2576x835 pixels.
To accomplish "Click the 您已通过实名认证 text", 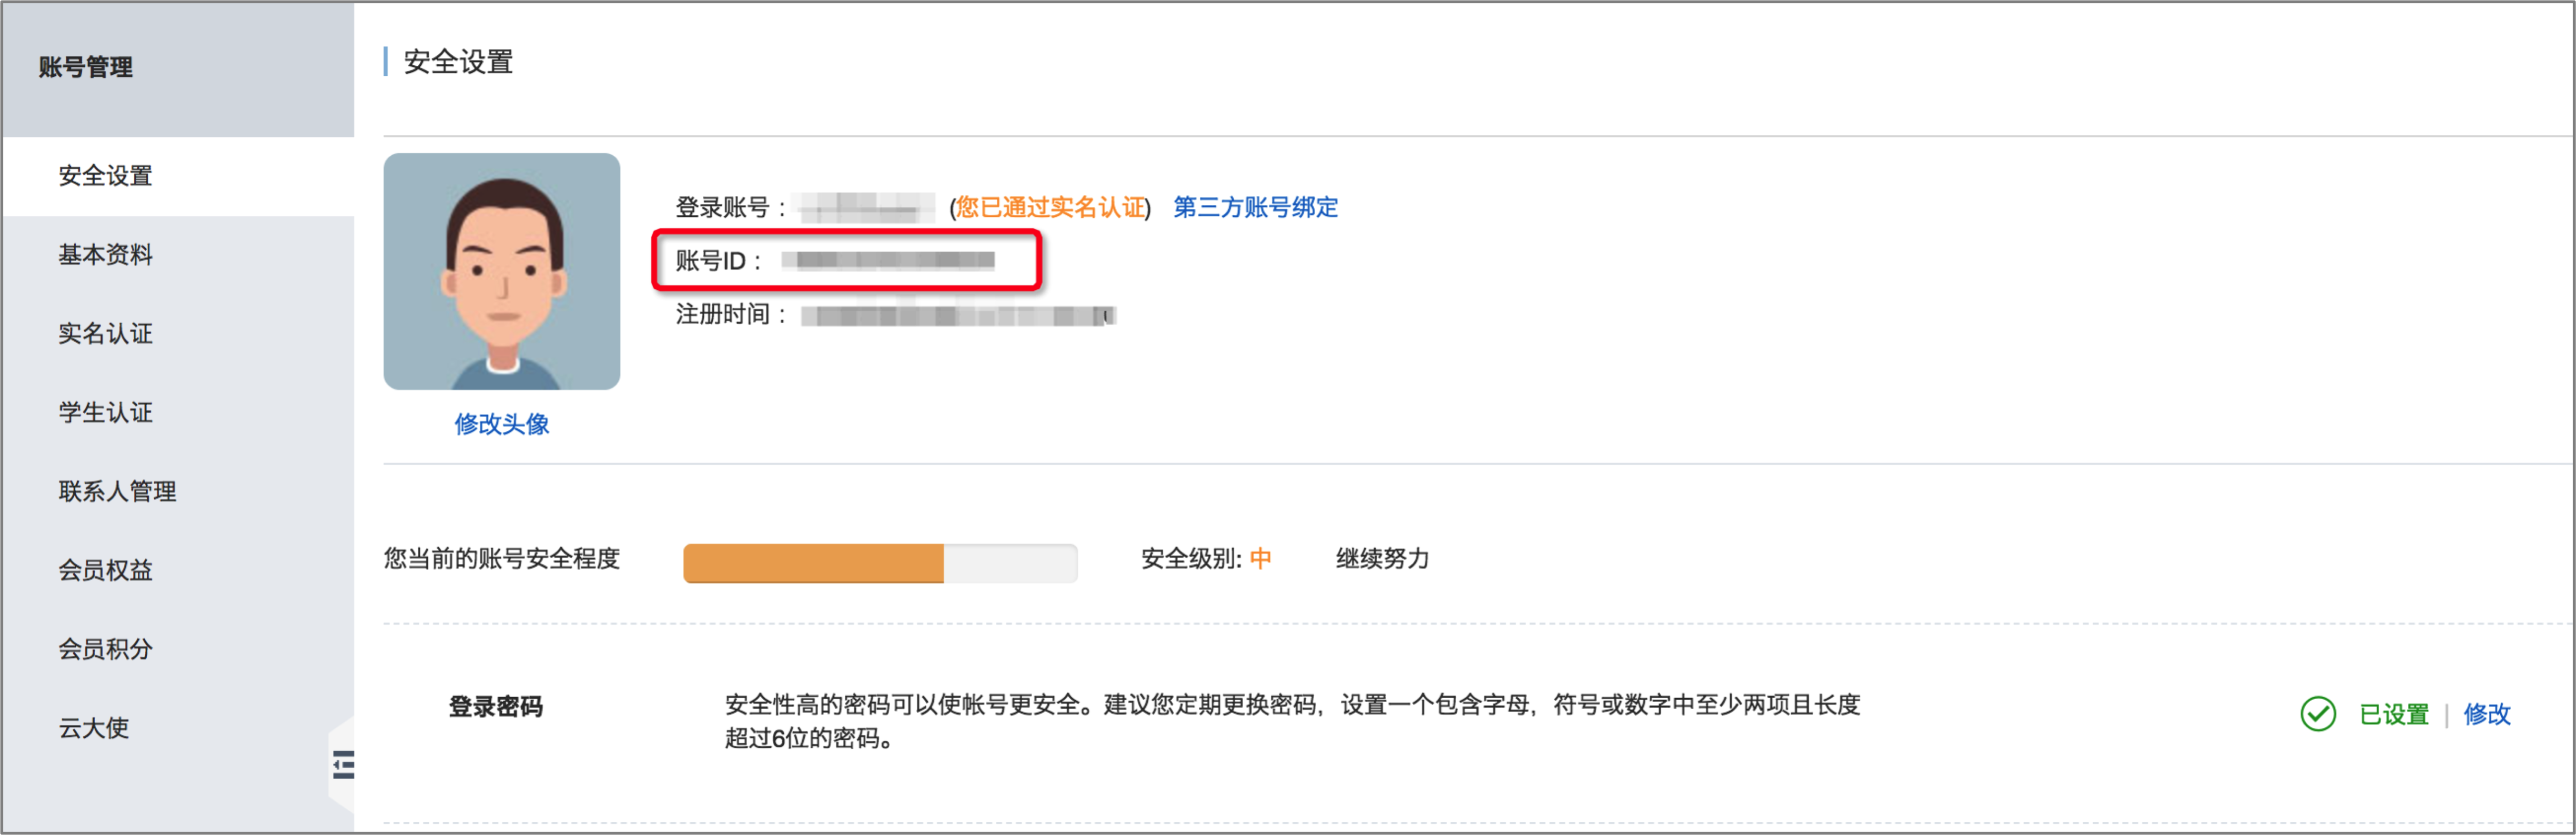I will tap(1050, 207).
